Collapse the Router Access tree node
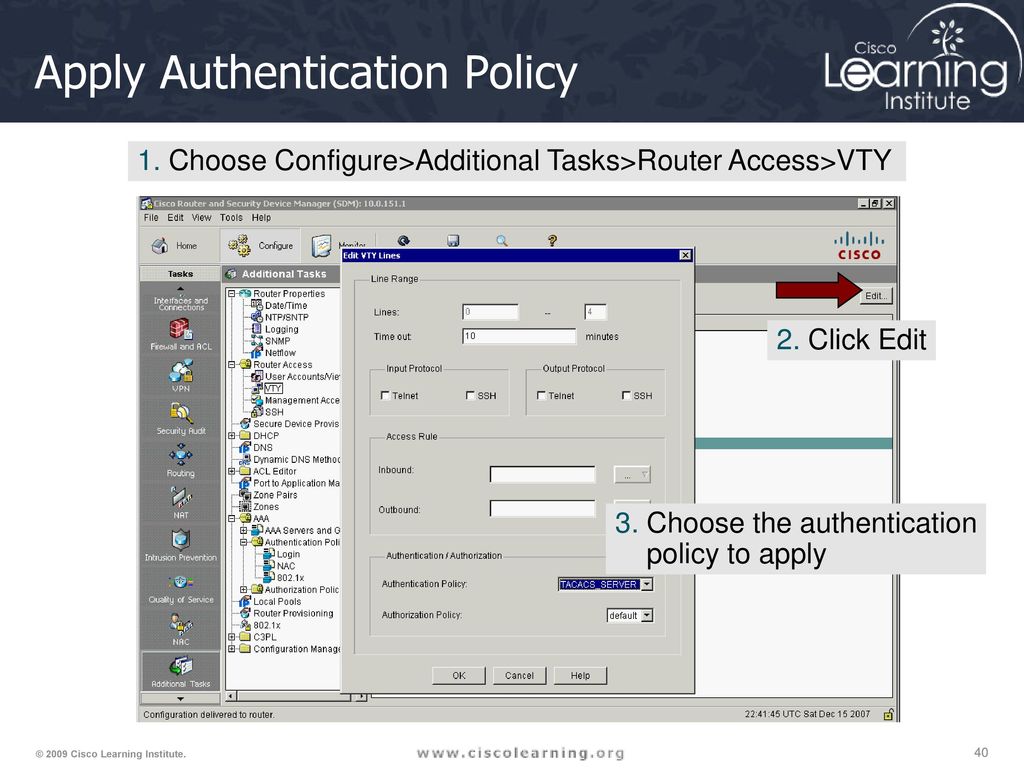The width and height of the screenshot is (1024, 768). tap(231, 364)
